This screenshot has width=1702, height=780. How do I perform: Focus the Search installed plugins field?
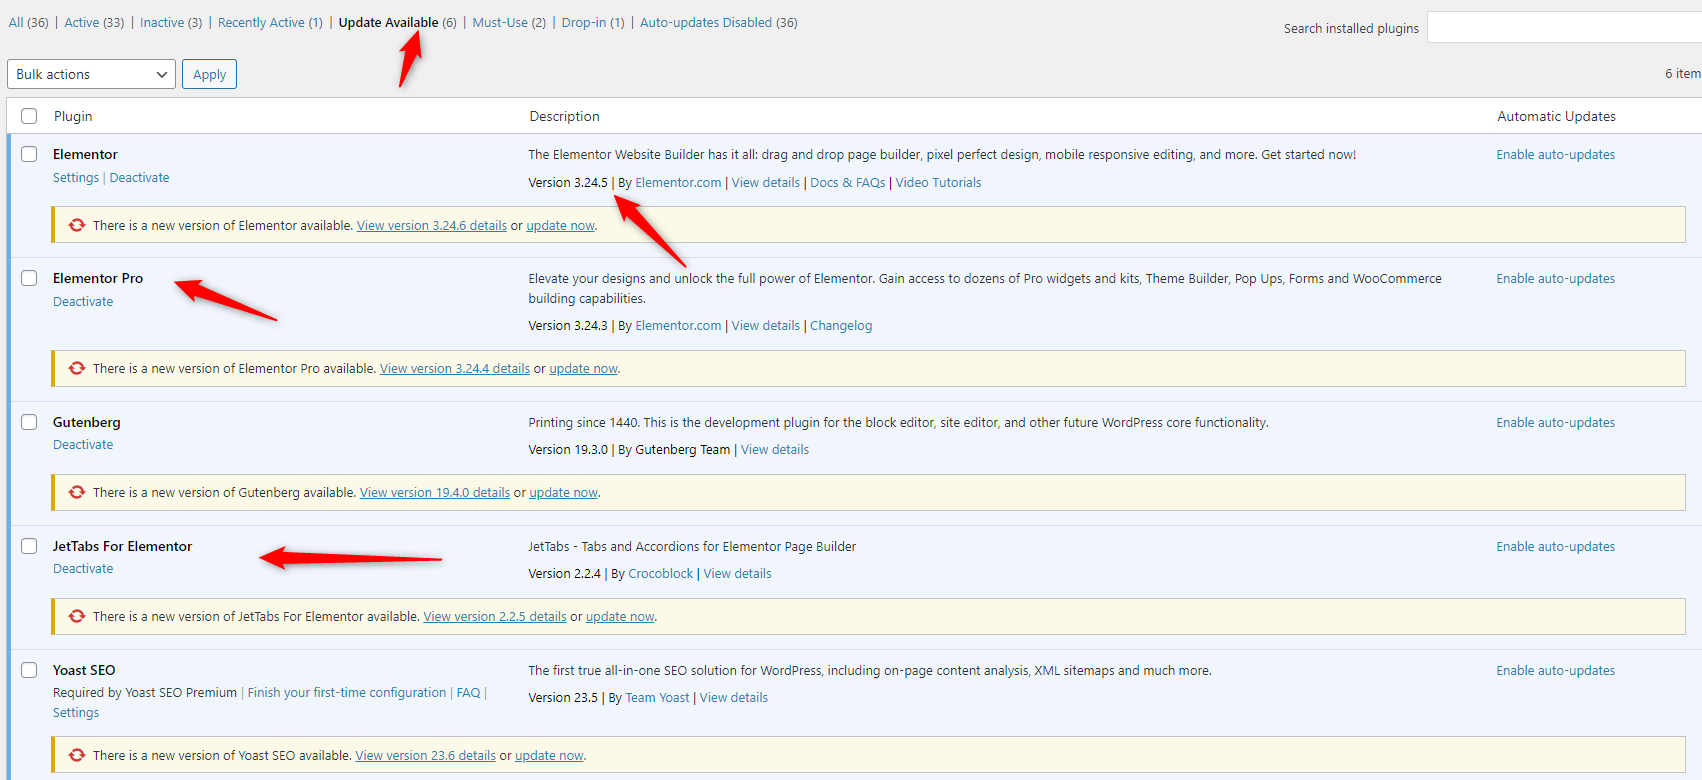(1564, 27)
